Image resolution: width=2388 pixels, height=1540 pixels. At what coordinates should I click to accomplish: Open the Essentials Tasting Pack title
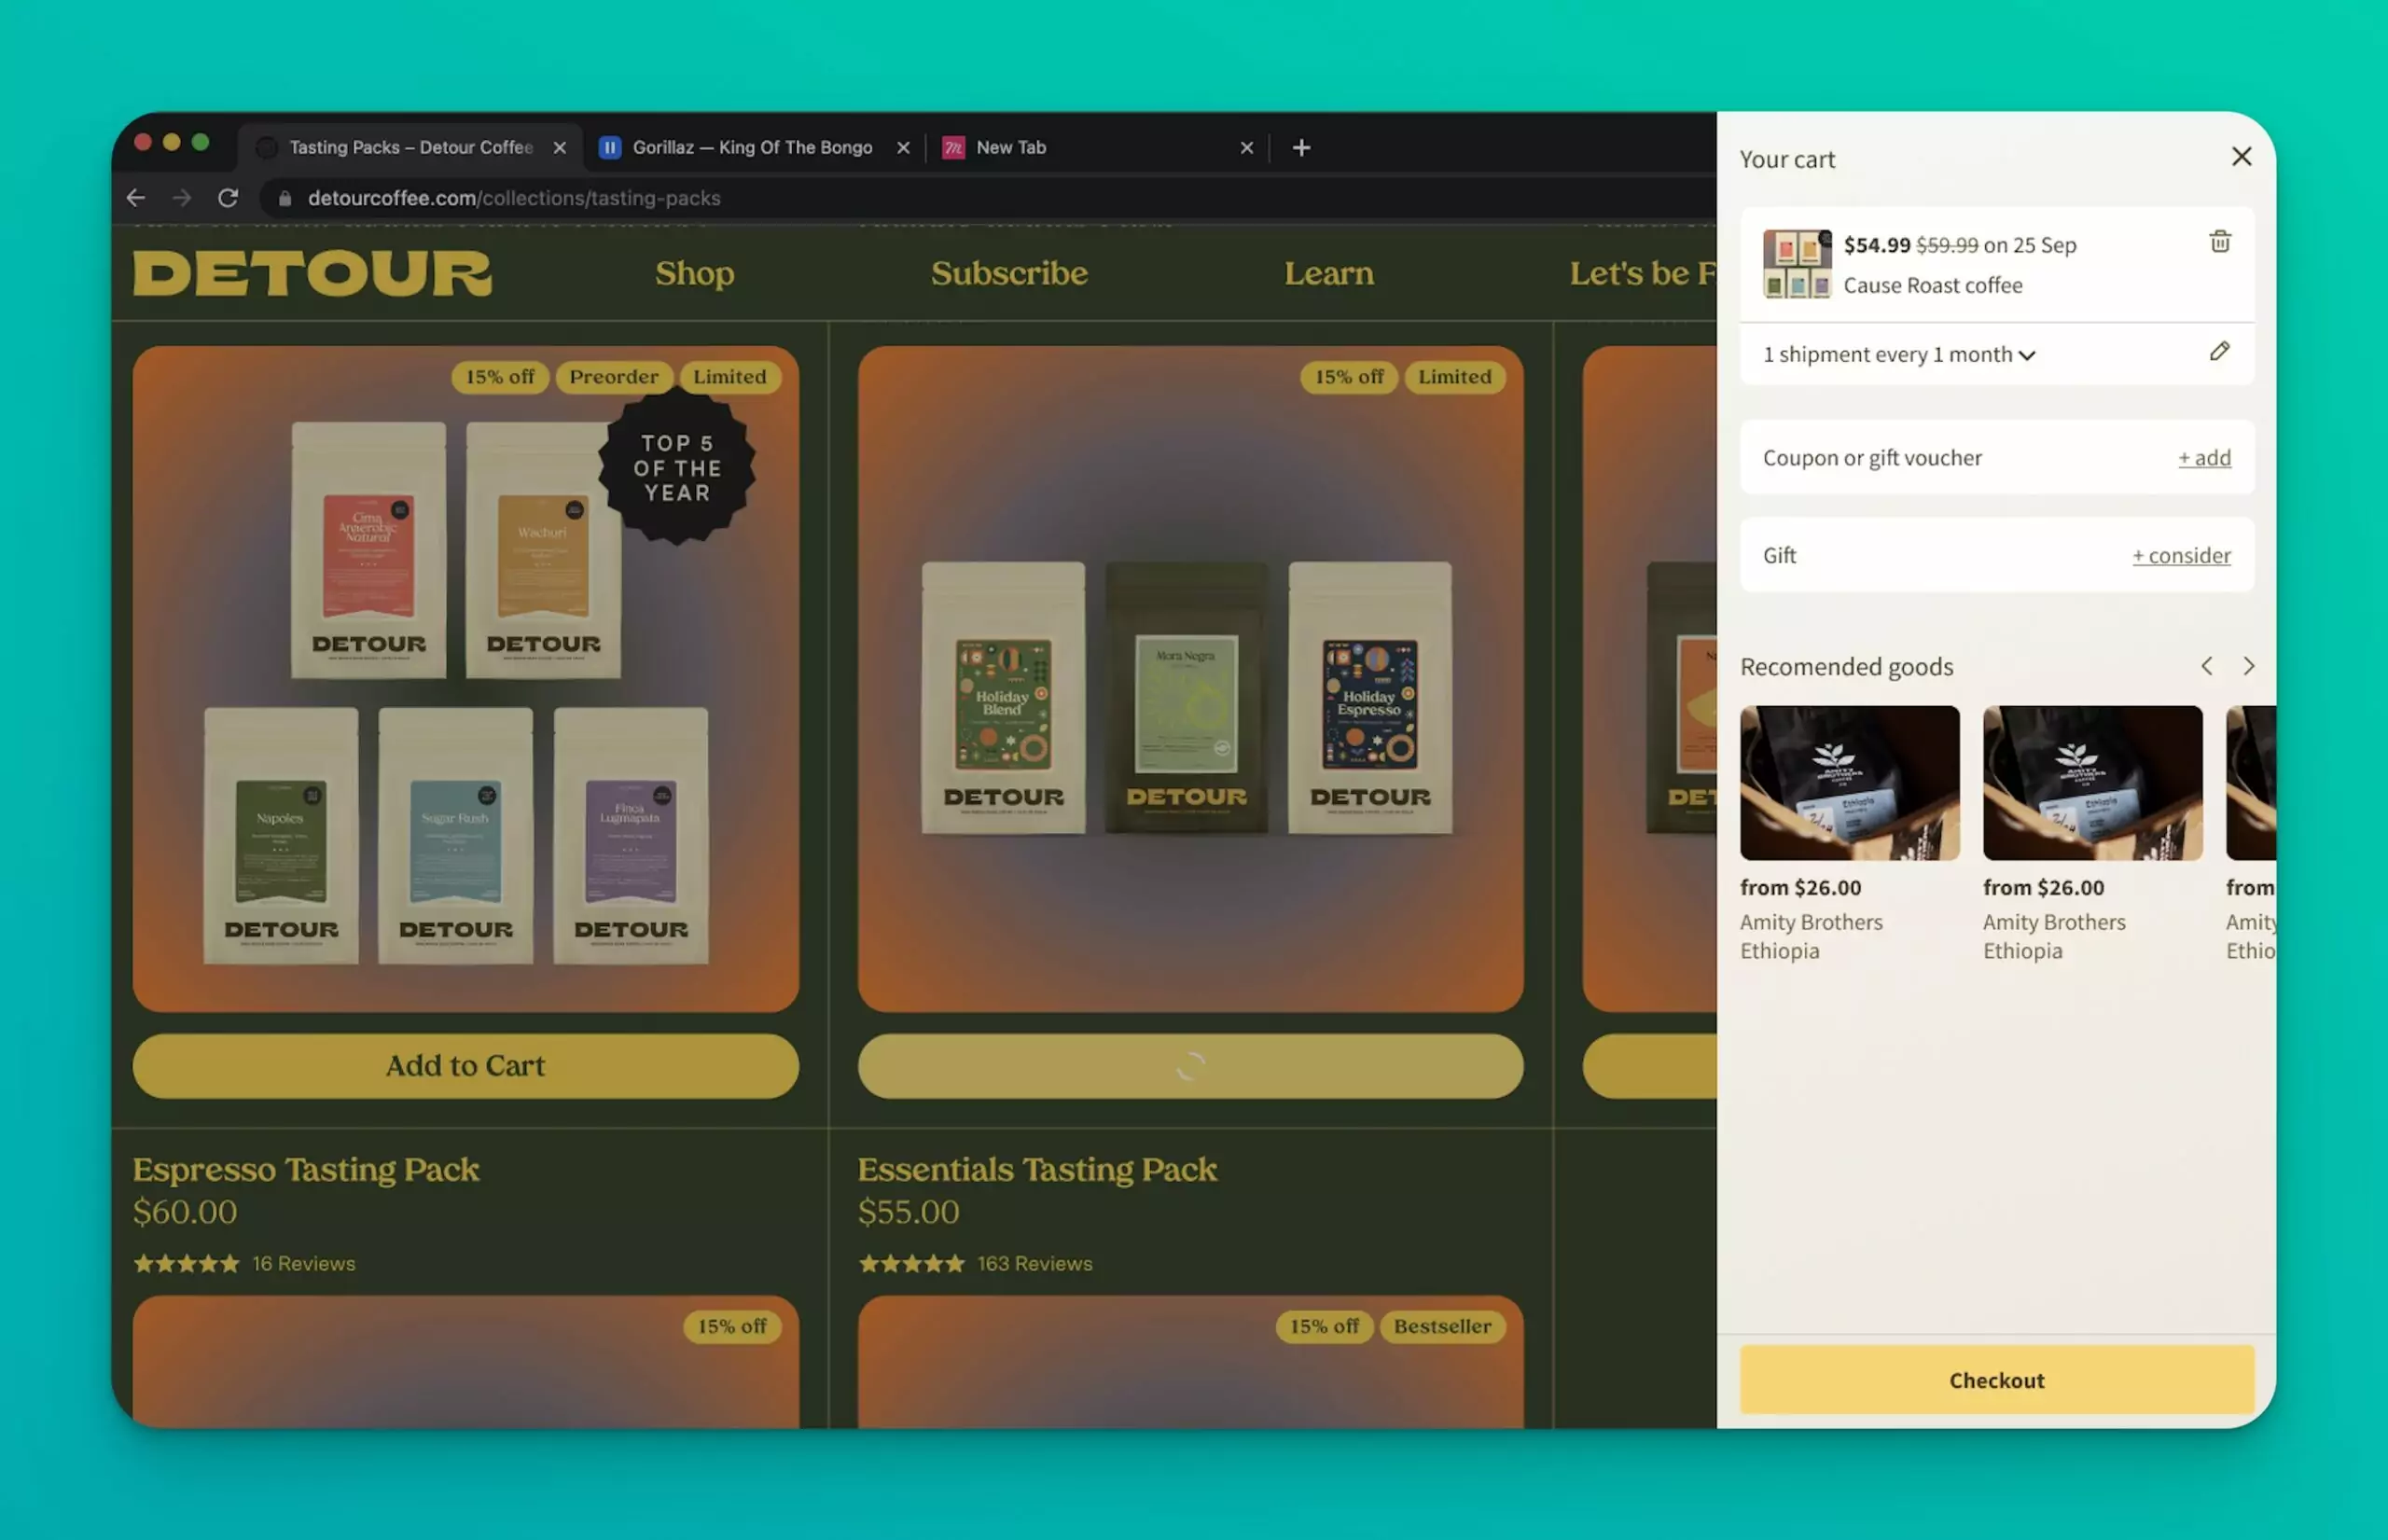click(1037, 1169)
